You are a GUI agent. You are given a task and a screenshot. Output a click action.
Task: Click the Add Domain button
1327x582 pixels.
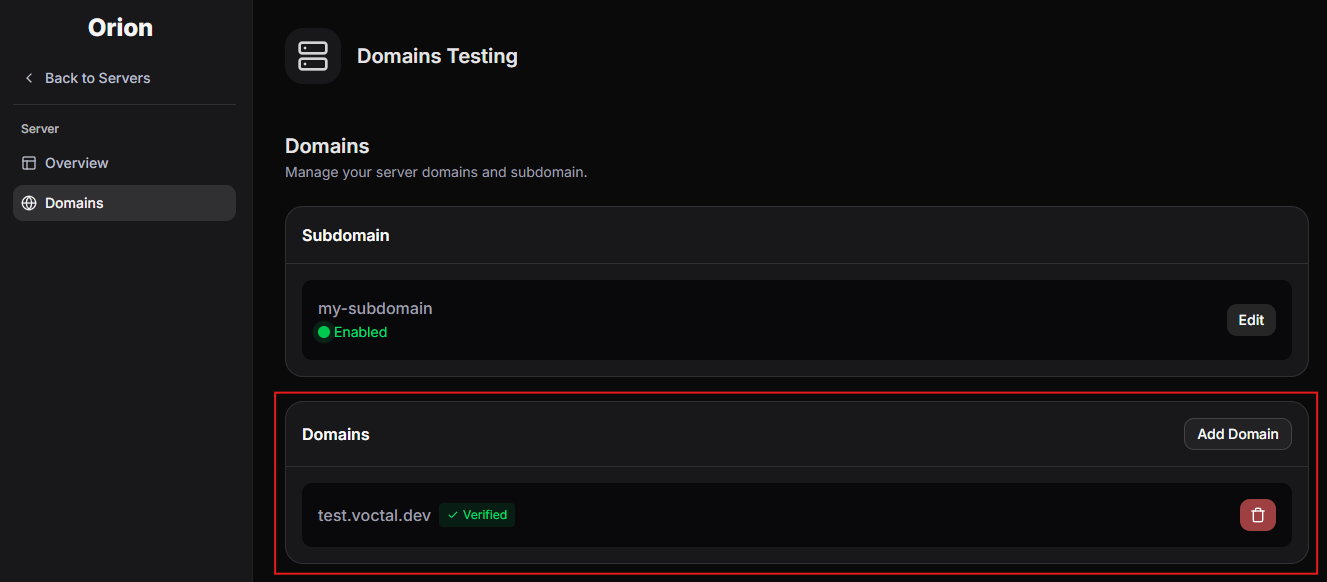pyautogui.click(x=1238, y=434)
